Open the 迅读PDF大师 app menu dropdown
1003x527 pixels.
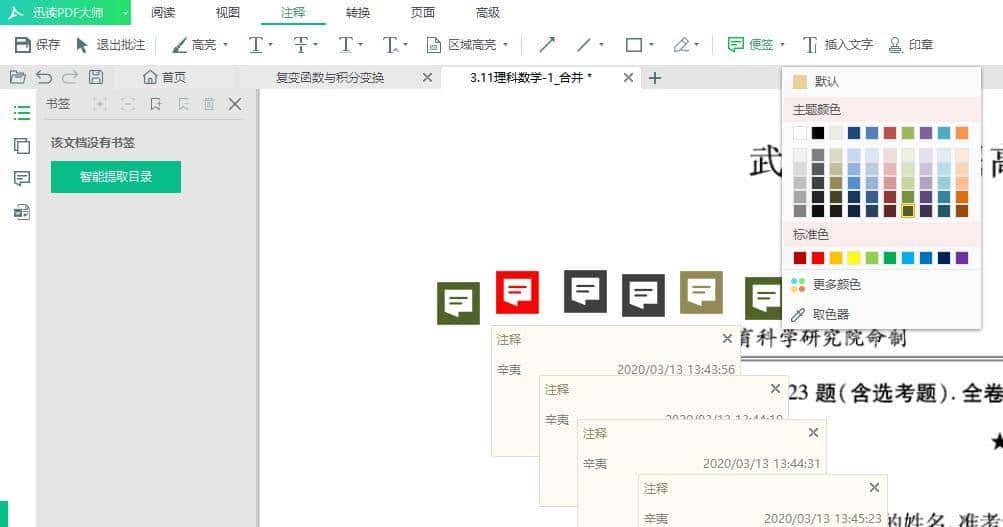[125, 13]
